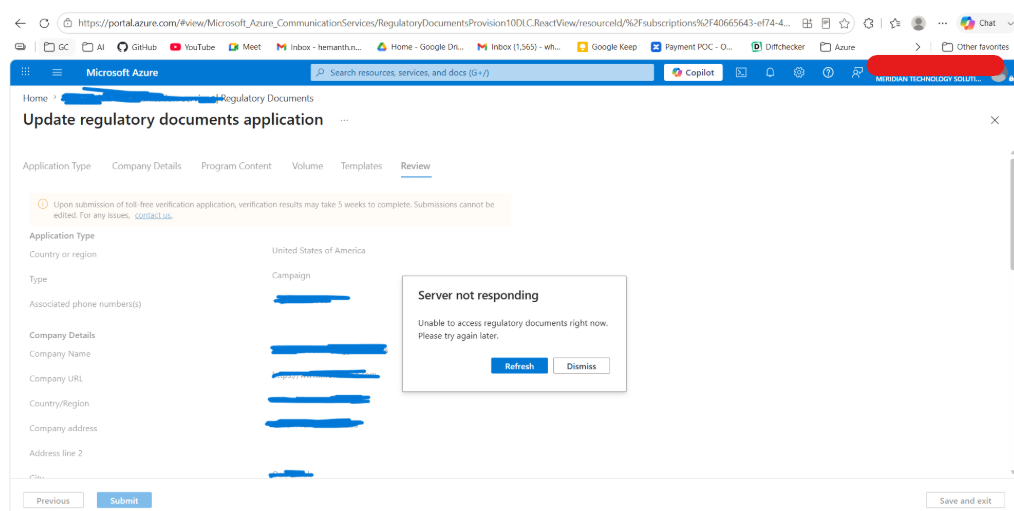1014x511 pixels.
Task: Open the feedback icon in header
Action: point(857,72)
